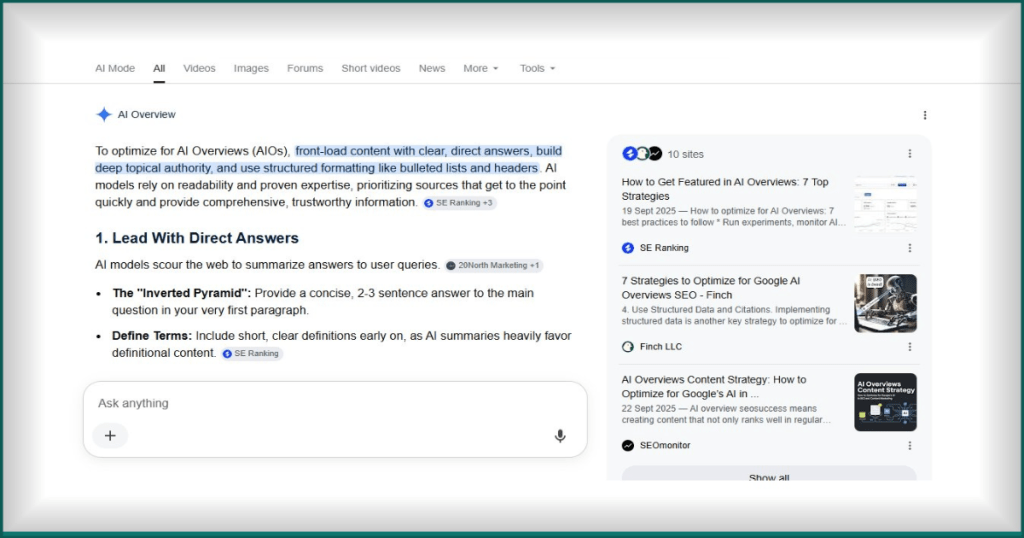Image resolution: width=1024 pixels, height=538 pixels.
Task: Click heading Lead With Direct Answers
Action: click(197, 238)
